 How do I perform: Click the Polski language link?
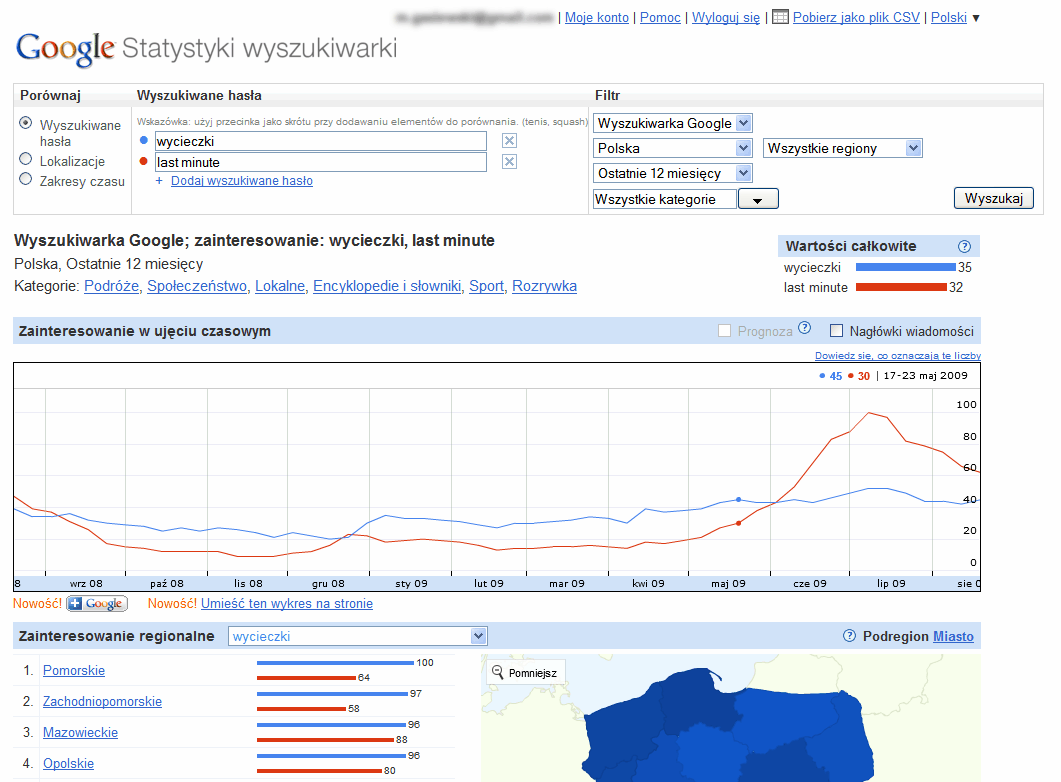point(949,18)
